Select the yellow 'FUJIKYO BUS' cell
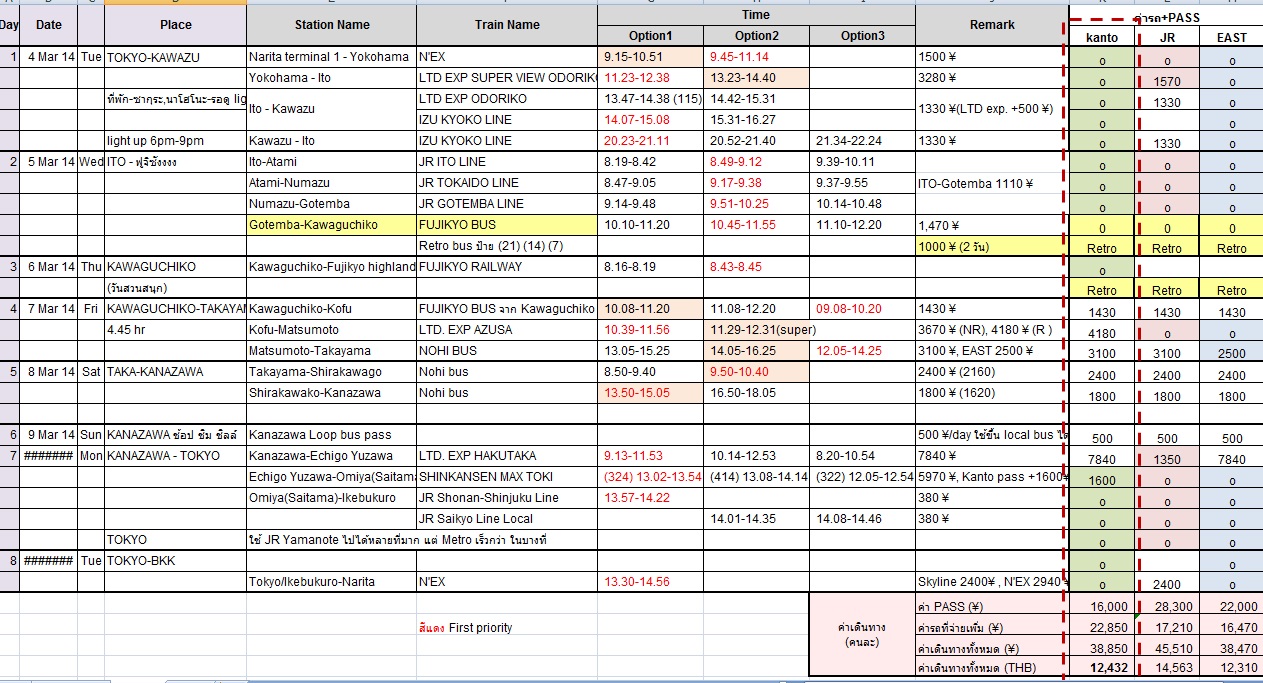The image size is (1263, 683). [x=507, y=225]
